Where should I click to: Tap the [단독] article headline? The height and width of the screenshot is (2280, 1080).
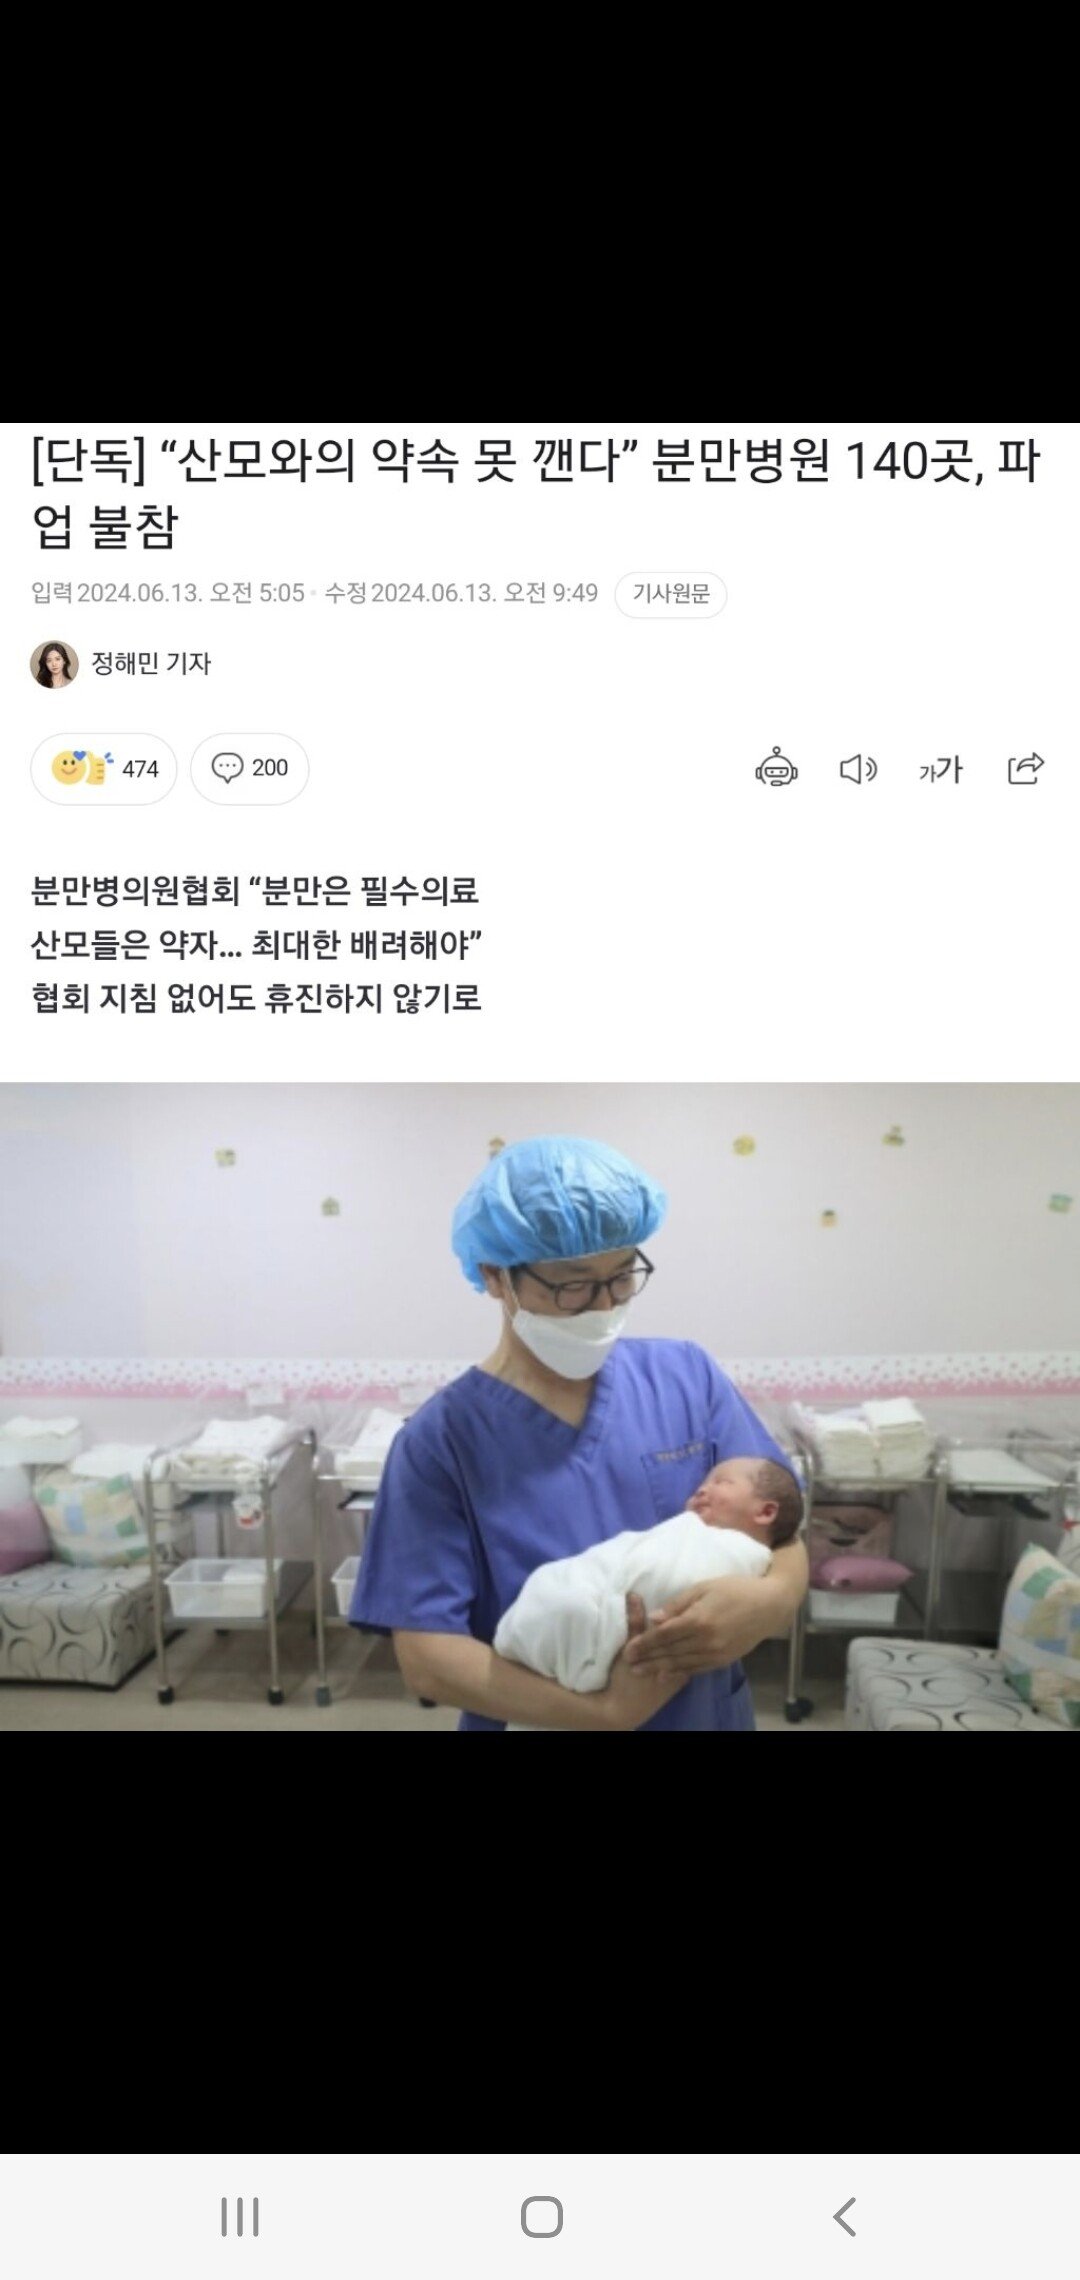click(x=537, y=493)
